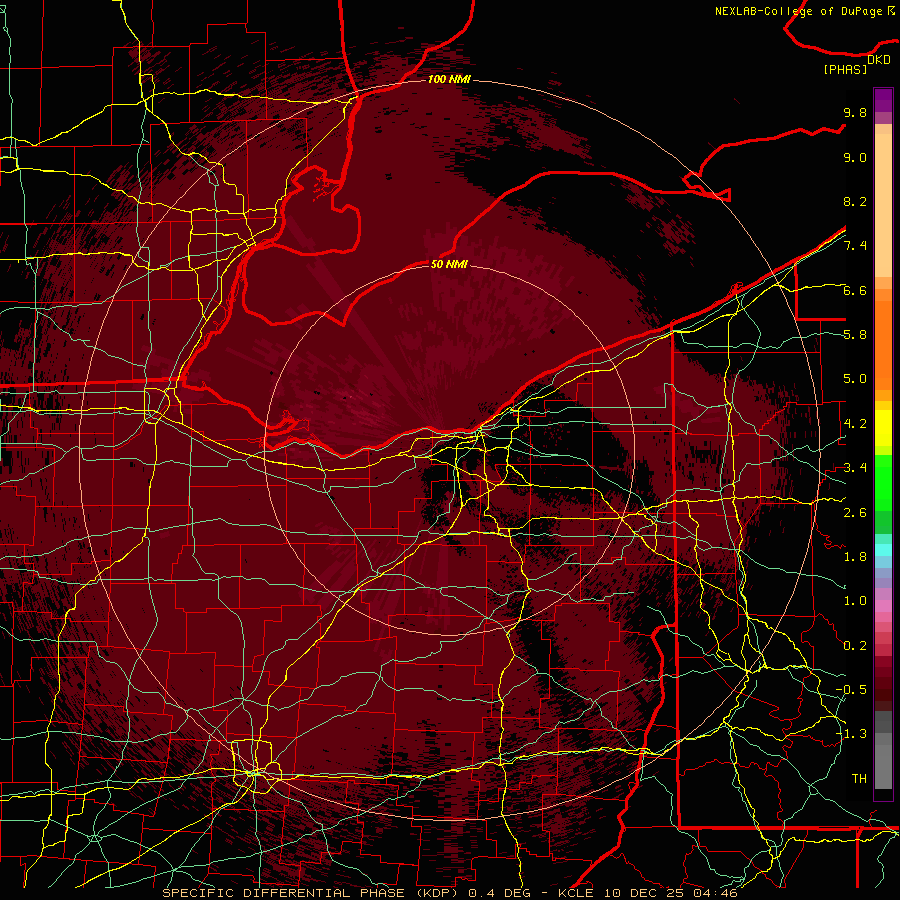Viewport: 900px width, 900px height.
Task: Click the purple top segment of the color bar
Action: pos(883,100)
